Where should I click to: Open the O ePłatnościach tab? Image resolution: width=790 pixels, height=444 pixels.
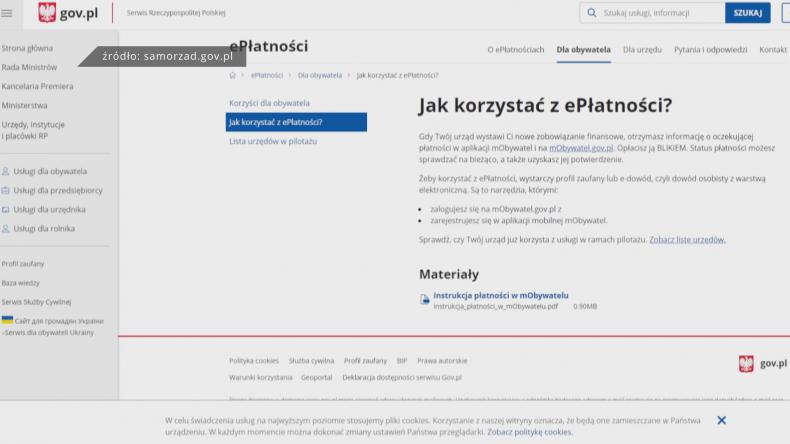[x=515, y=49]
